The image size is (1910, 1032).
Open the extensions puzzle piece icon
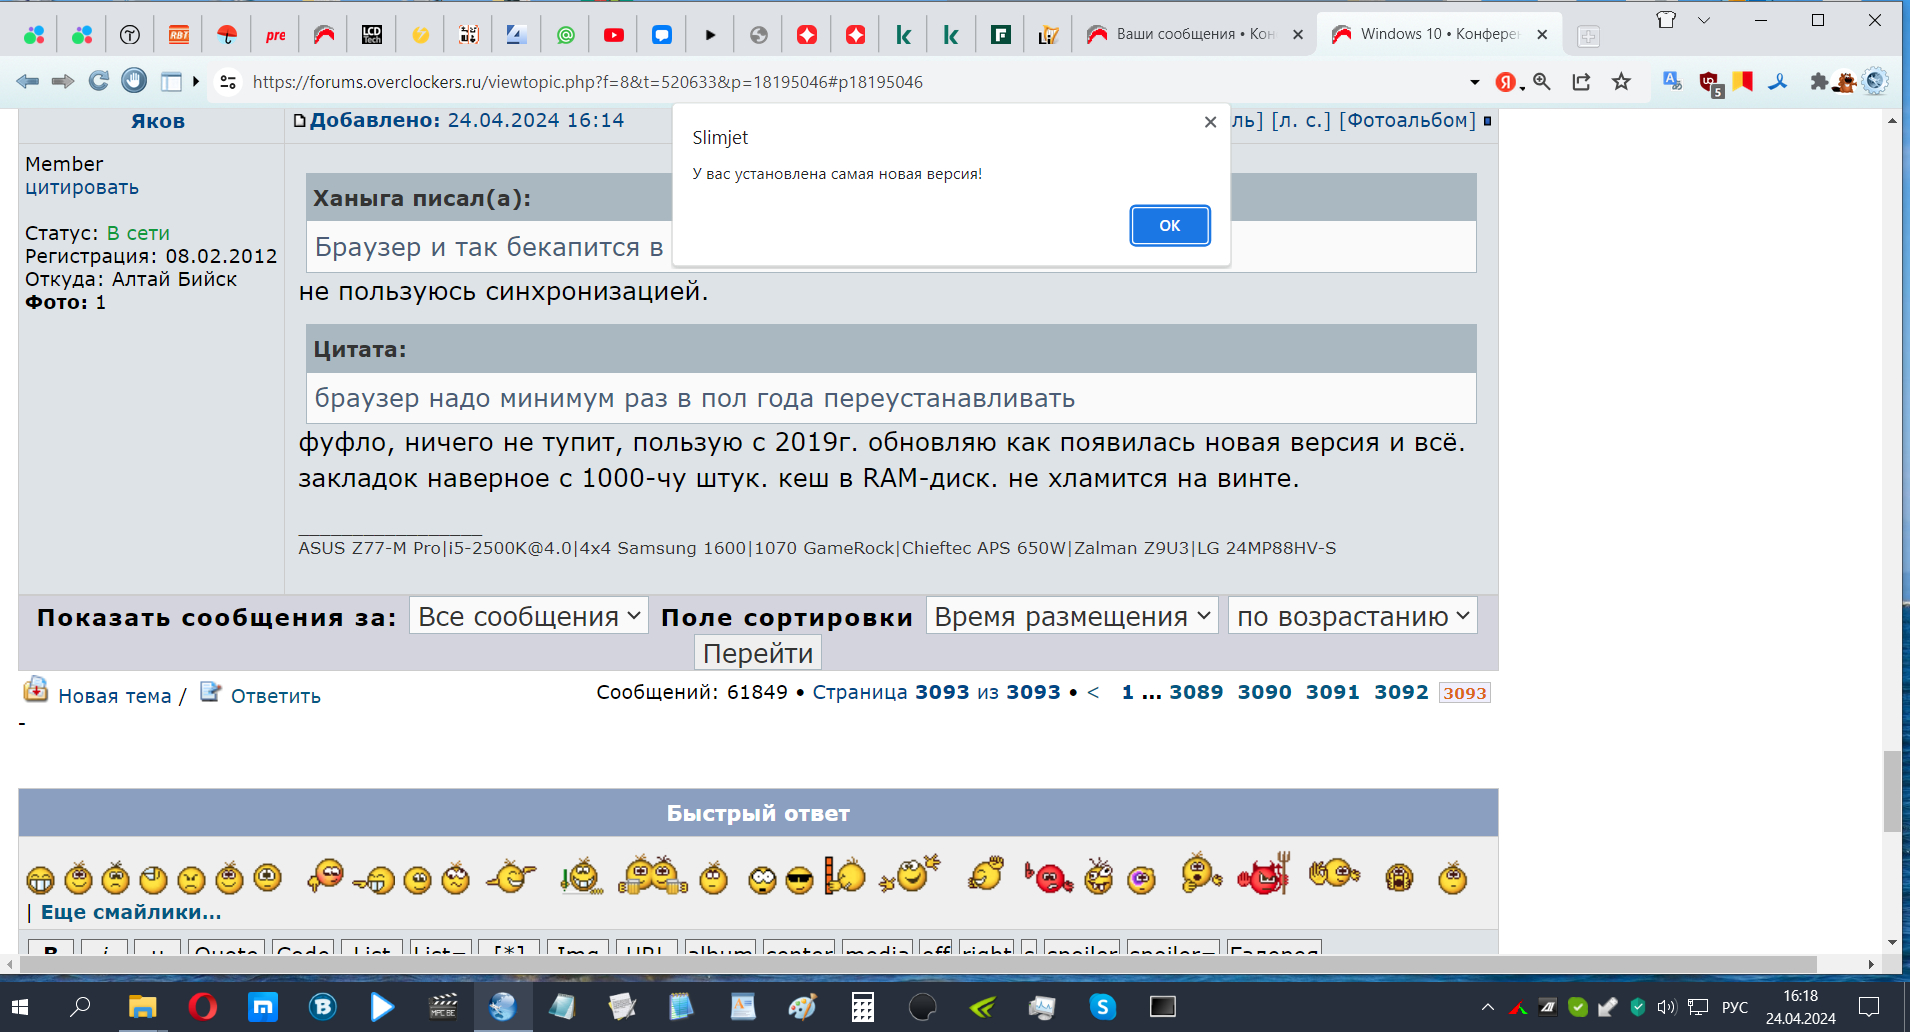click(x=1819, y=82)
